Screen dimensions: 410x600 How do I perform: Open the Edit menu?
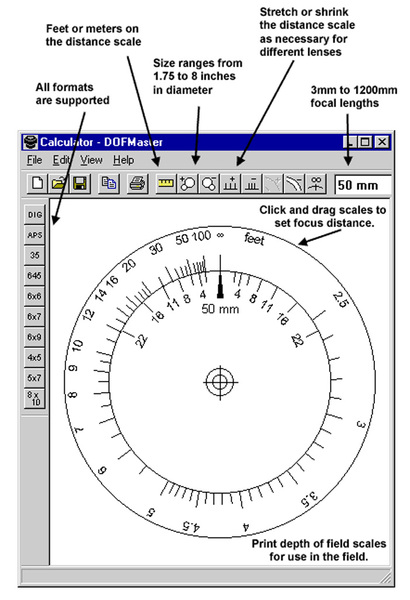coord(61,160)
